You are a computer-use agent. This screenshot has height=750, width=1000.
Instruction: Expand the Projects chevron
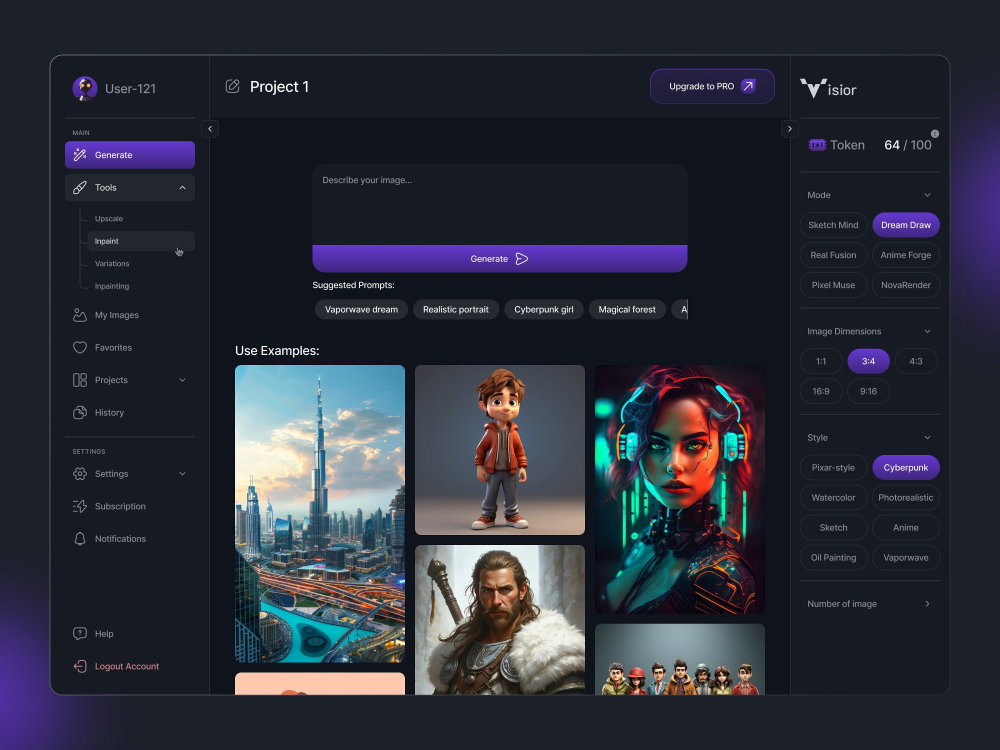coord(182,380)
